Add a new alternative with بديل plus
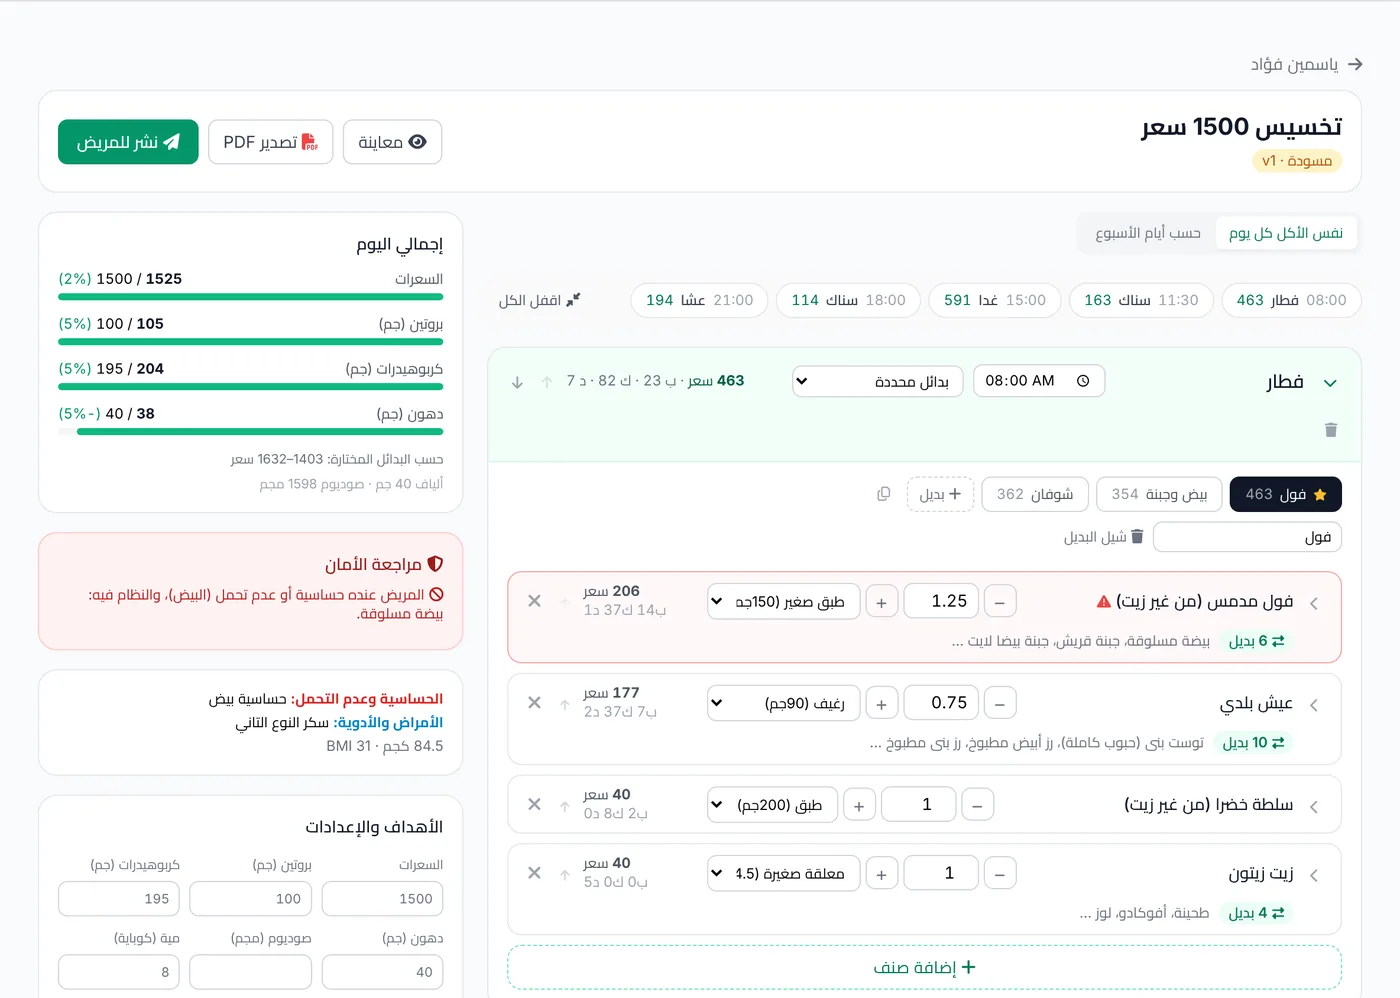The image size is (1400, 998). (x=940, y=494)
